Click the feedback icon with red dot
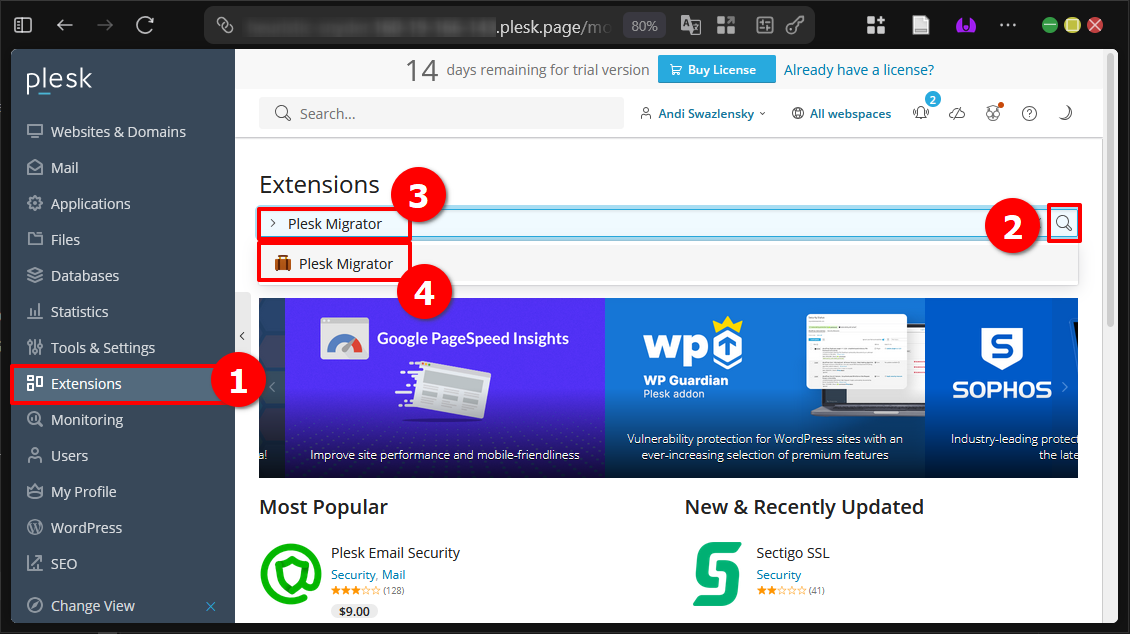 point(993,113)
